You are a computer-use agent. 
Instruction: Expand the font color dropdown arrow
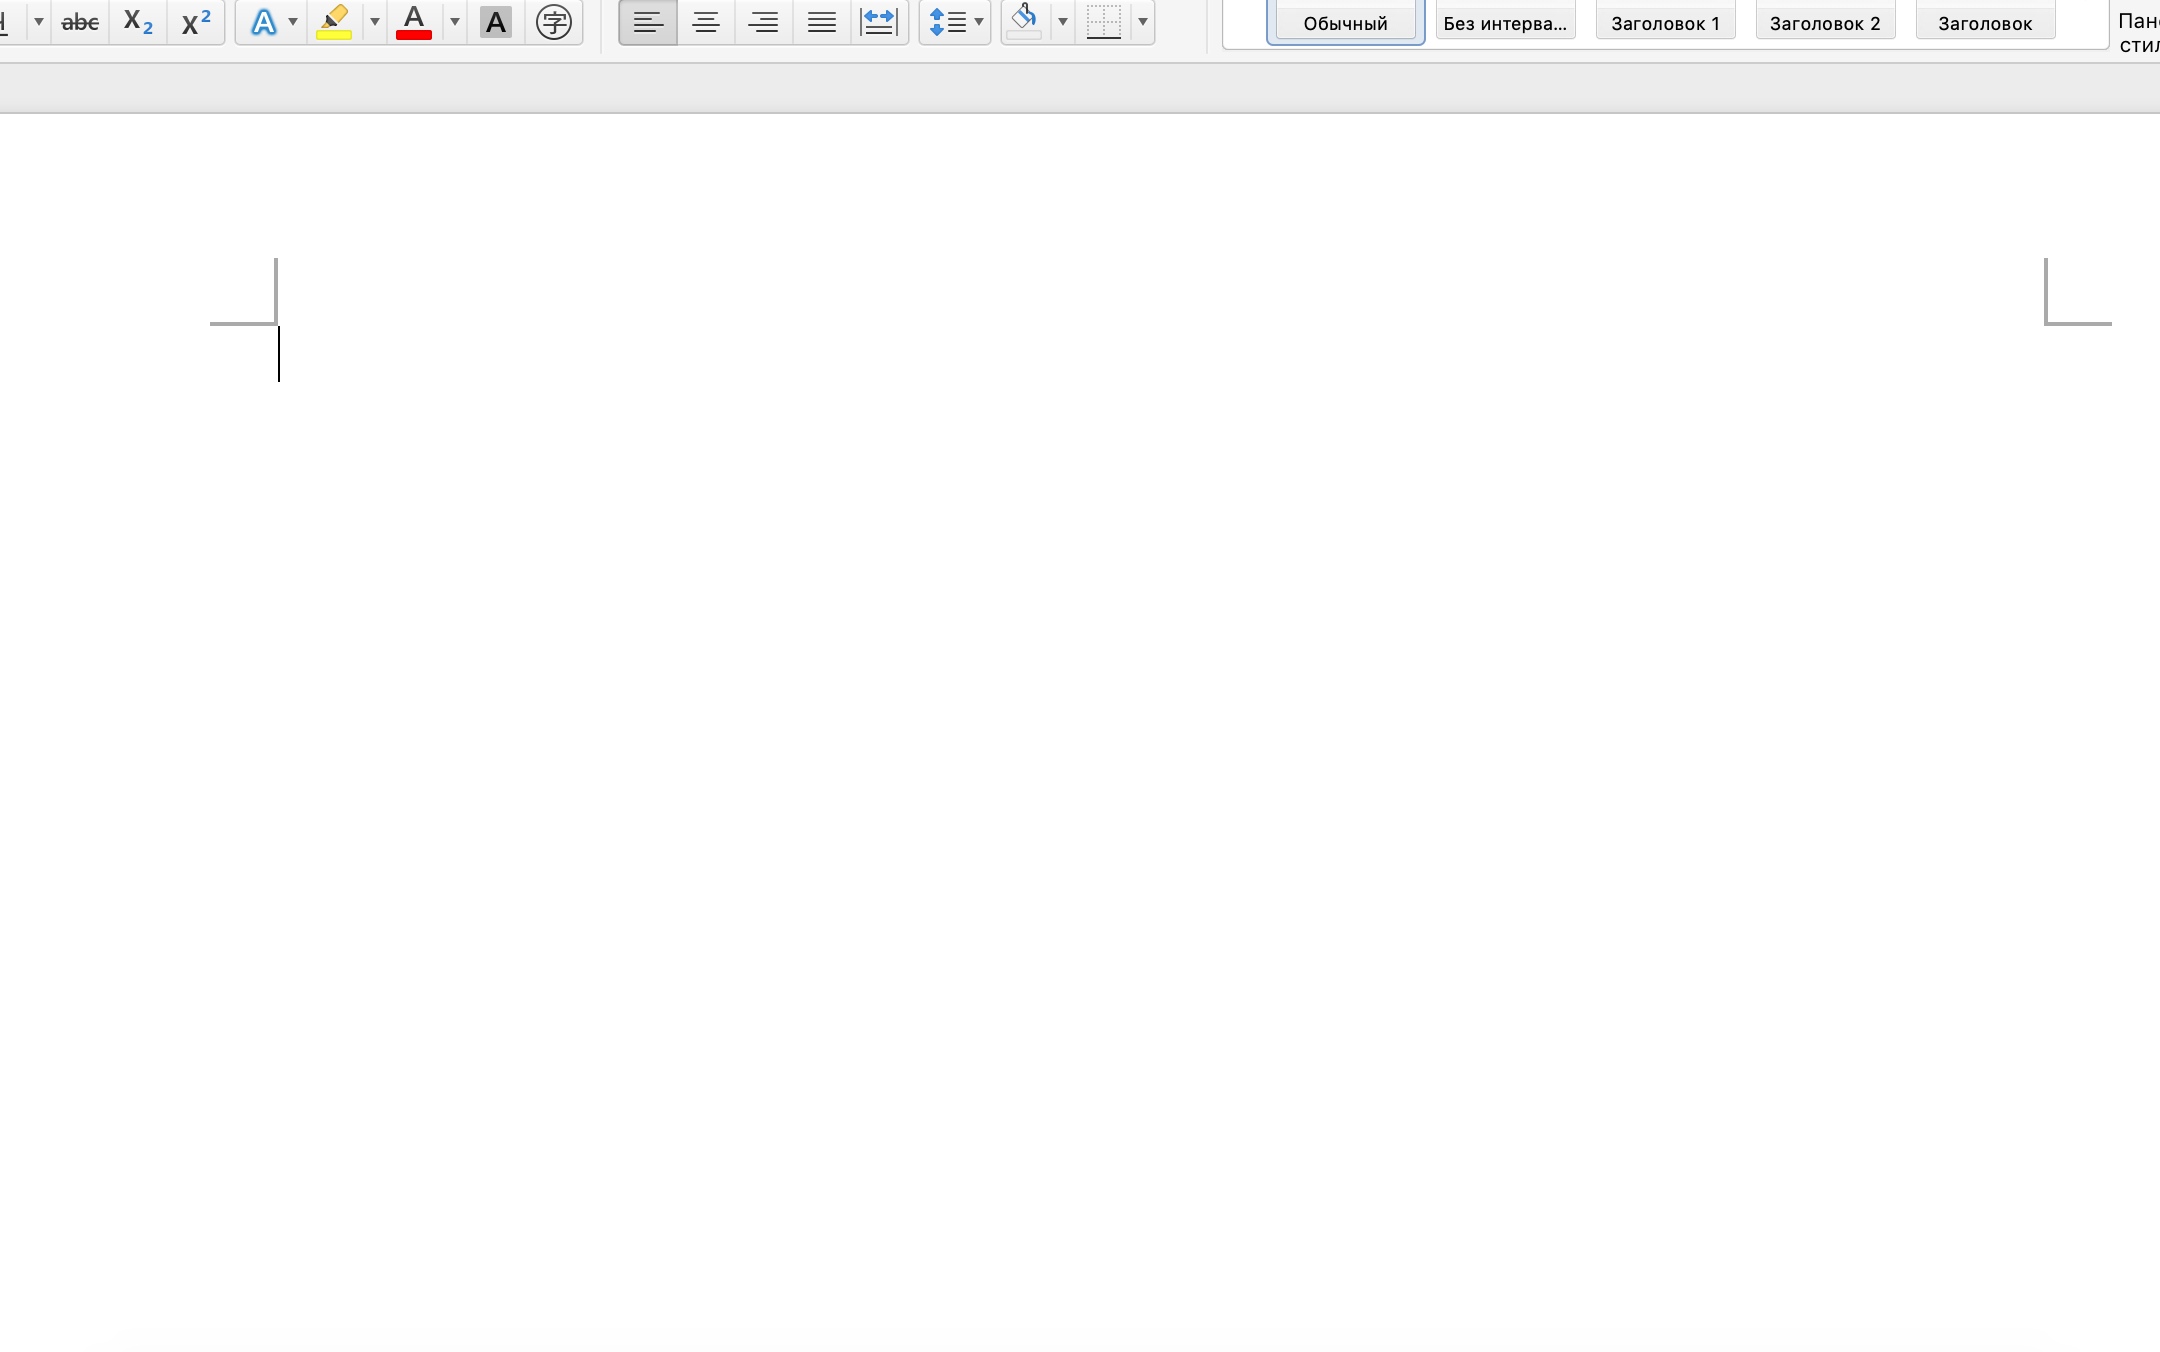click(455, 22)
